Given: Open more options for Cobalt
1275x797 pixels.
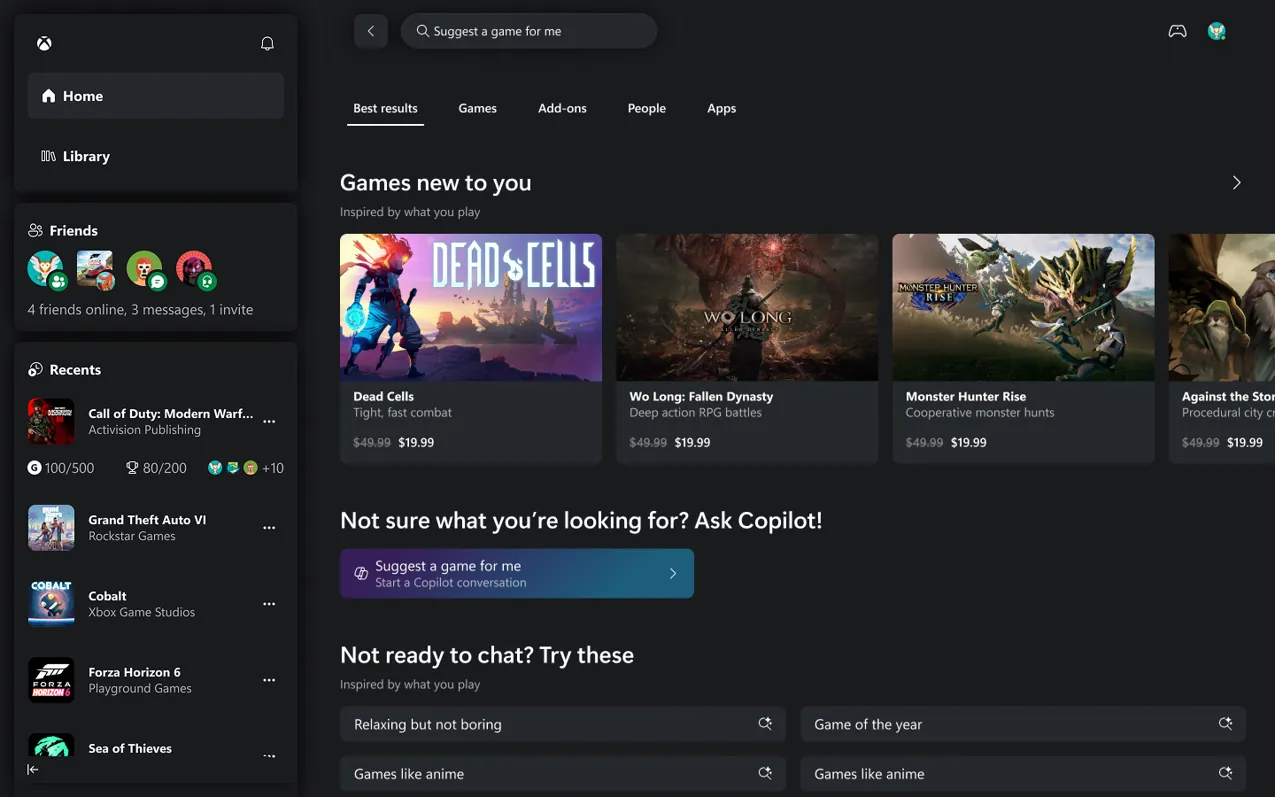Looking at the screenshot, I should 269,604.
